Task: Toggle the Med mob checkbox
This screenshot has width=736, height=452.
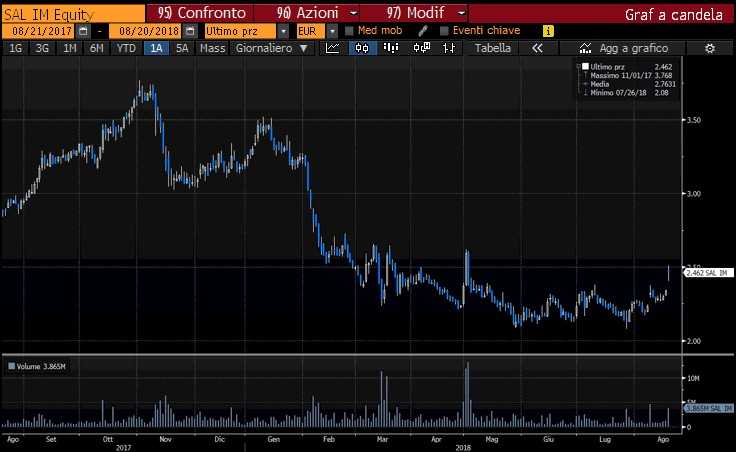Action: (x=349, y=31)
